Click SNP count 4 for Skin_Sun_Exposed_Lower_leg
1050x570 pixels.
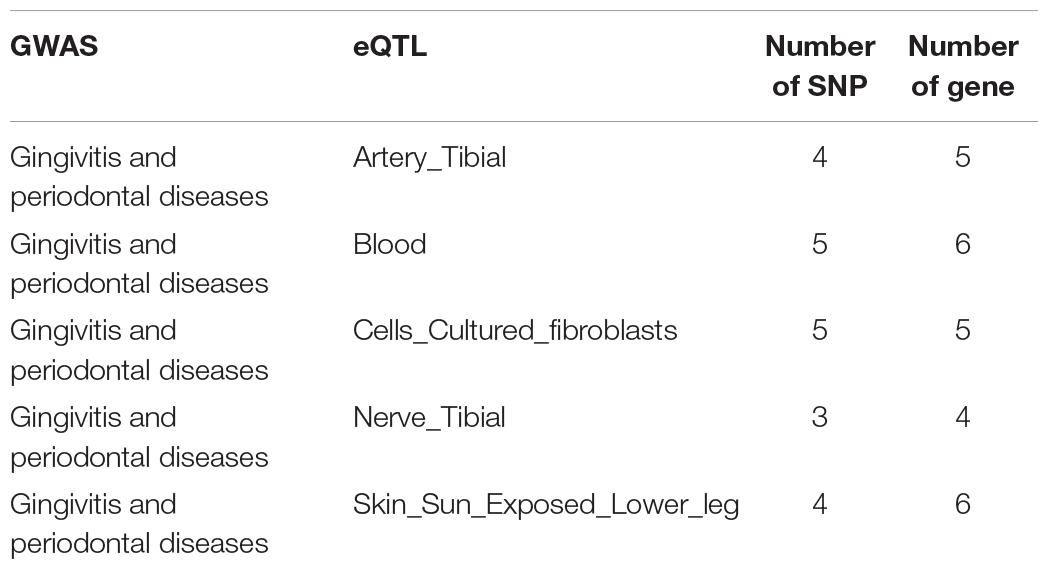[820, 504]
